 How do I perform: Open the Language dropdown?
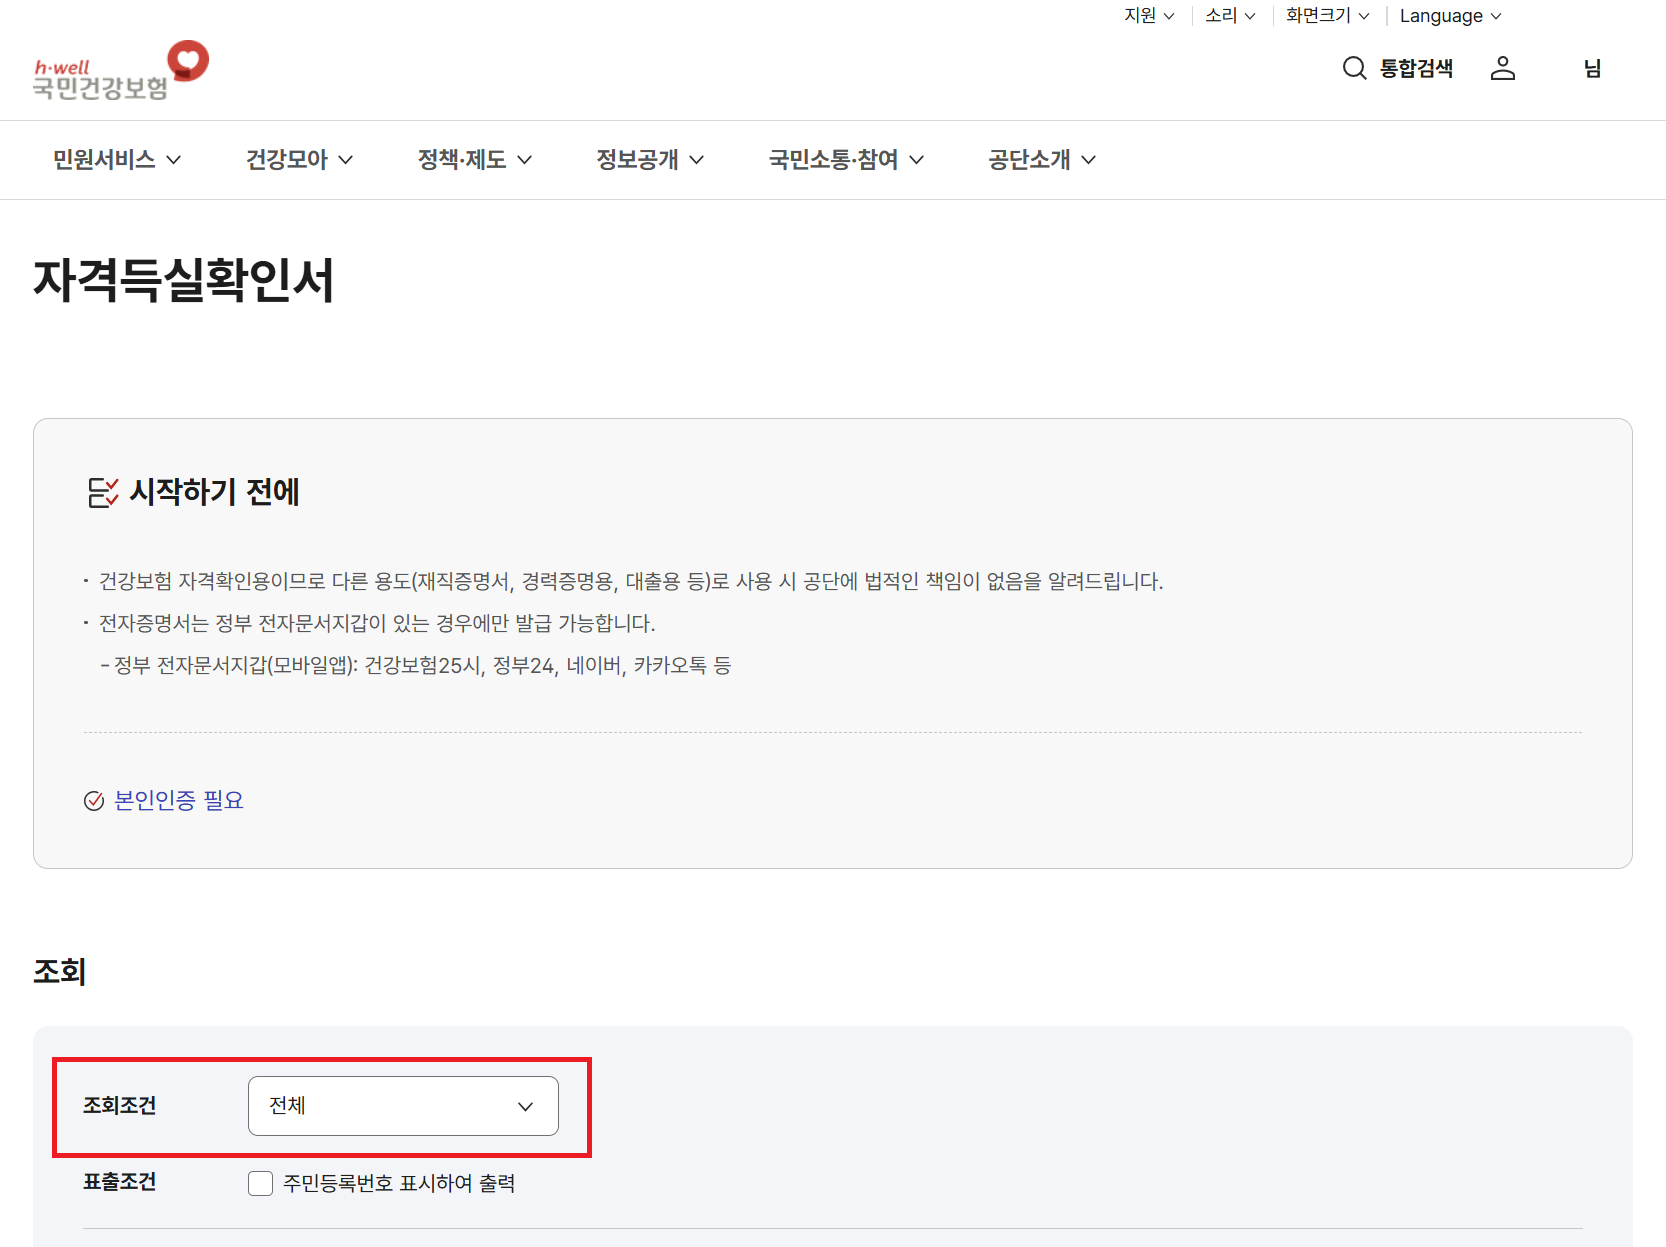click(1450, 15)
